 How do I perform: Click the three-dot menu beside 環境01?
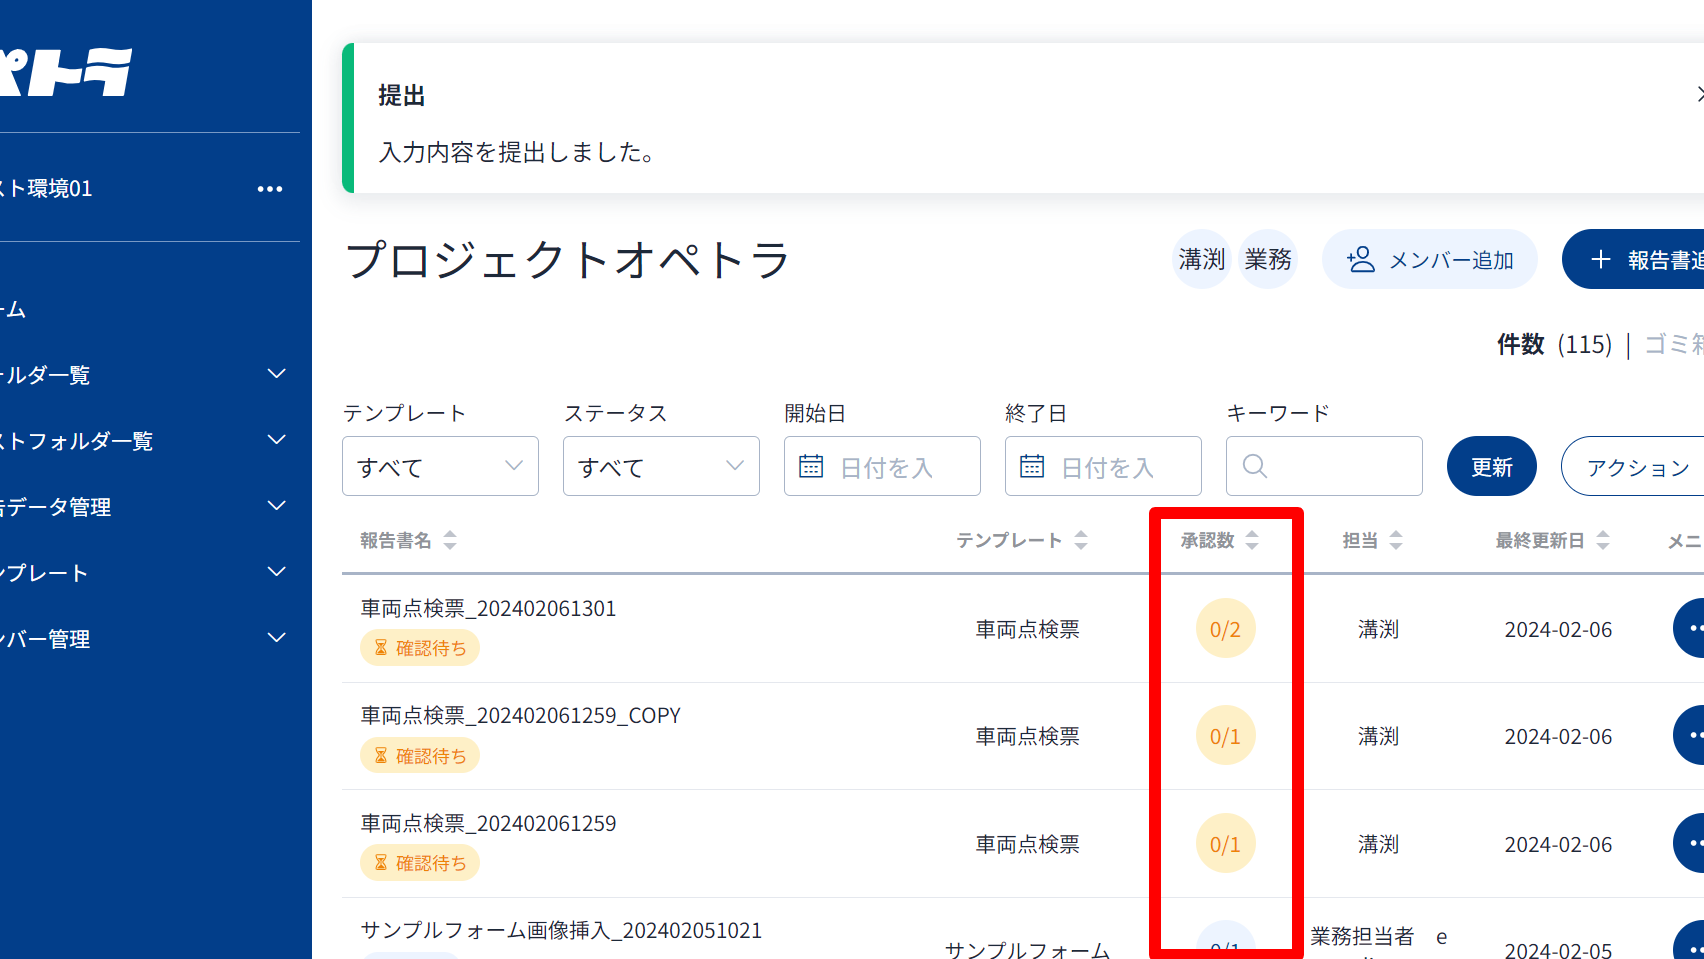click(270, 189)
